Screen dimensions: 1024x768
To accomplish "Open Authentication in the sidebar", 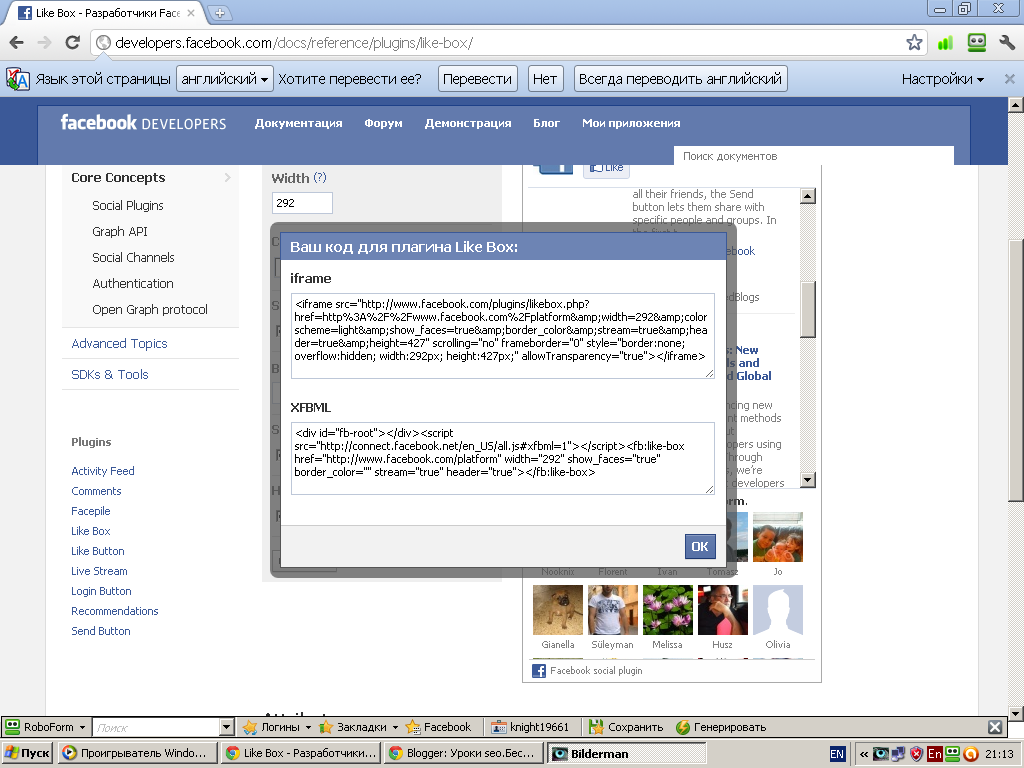I will pyautogui.click(x=133, y=283).
